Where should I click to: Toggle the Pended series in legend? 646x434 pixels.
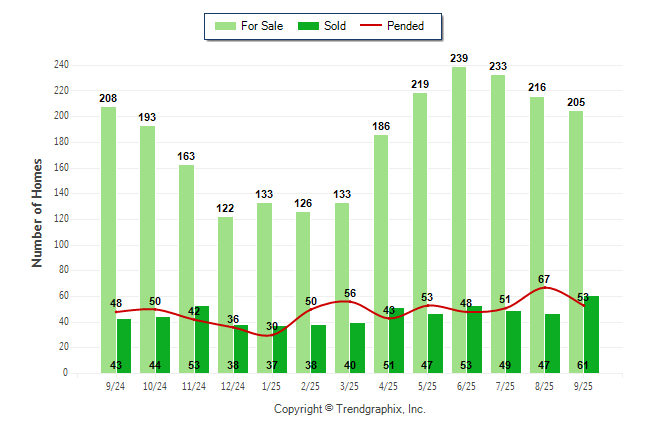click(x=403, y=26)
